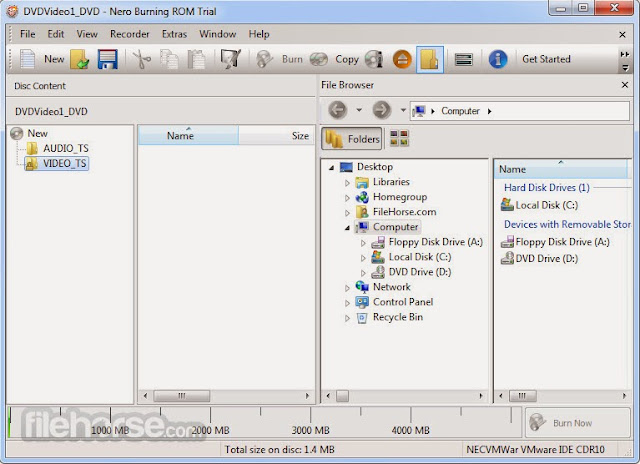Collapse the Computer tree node
640x464 pixels.
coord(347,228)
